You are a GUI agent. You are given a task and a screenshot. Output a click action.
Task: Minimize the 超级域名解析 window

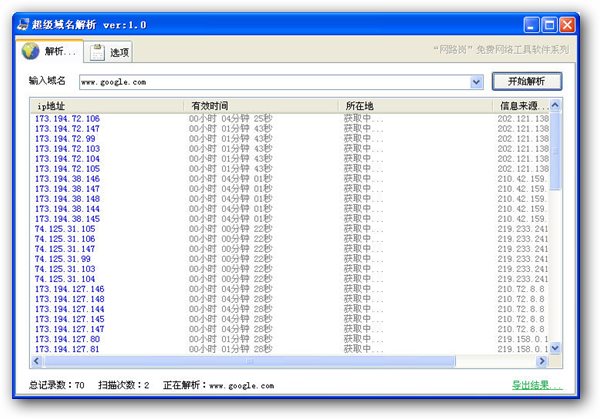pos(531,25)
